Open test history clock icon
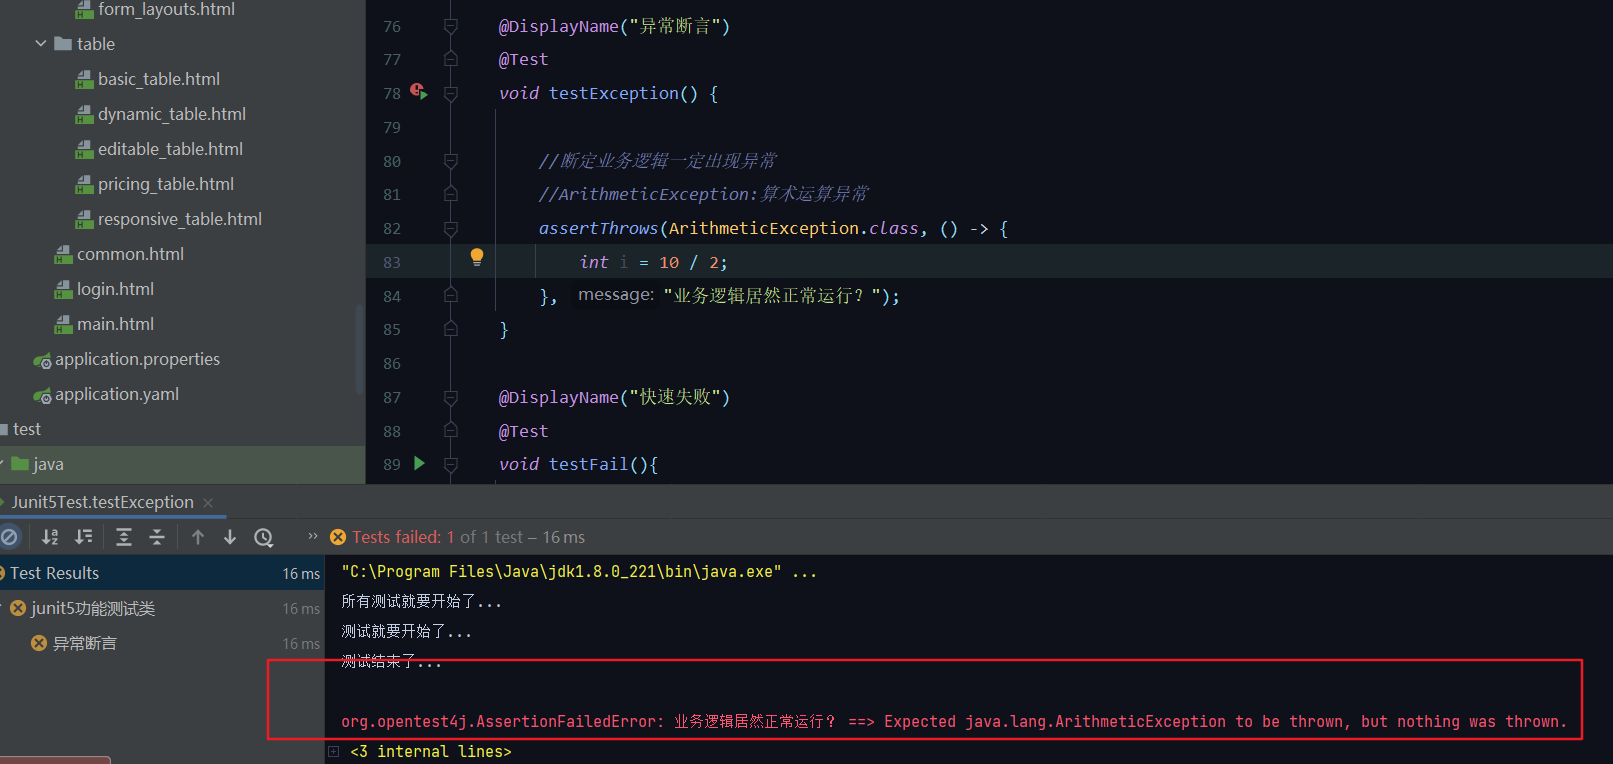The width and height of the screenshot is (1613, 764). 264,537
